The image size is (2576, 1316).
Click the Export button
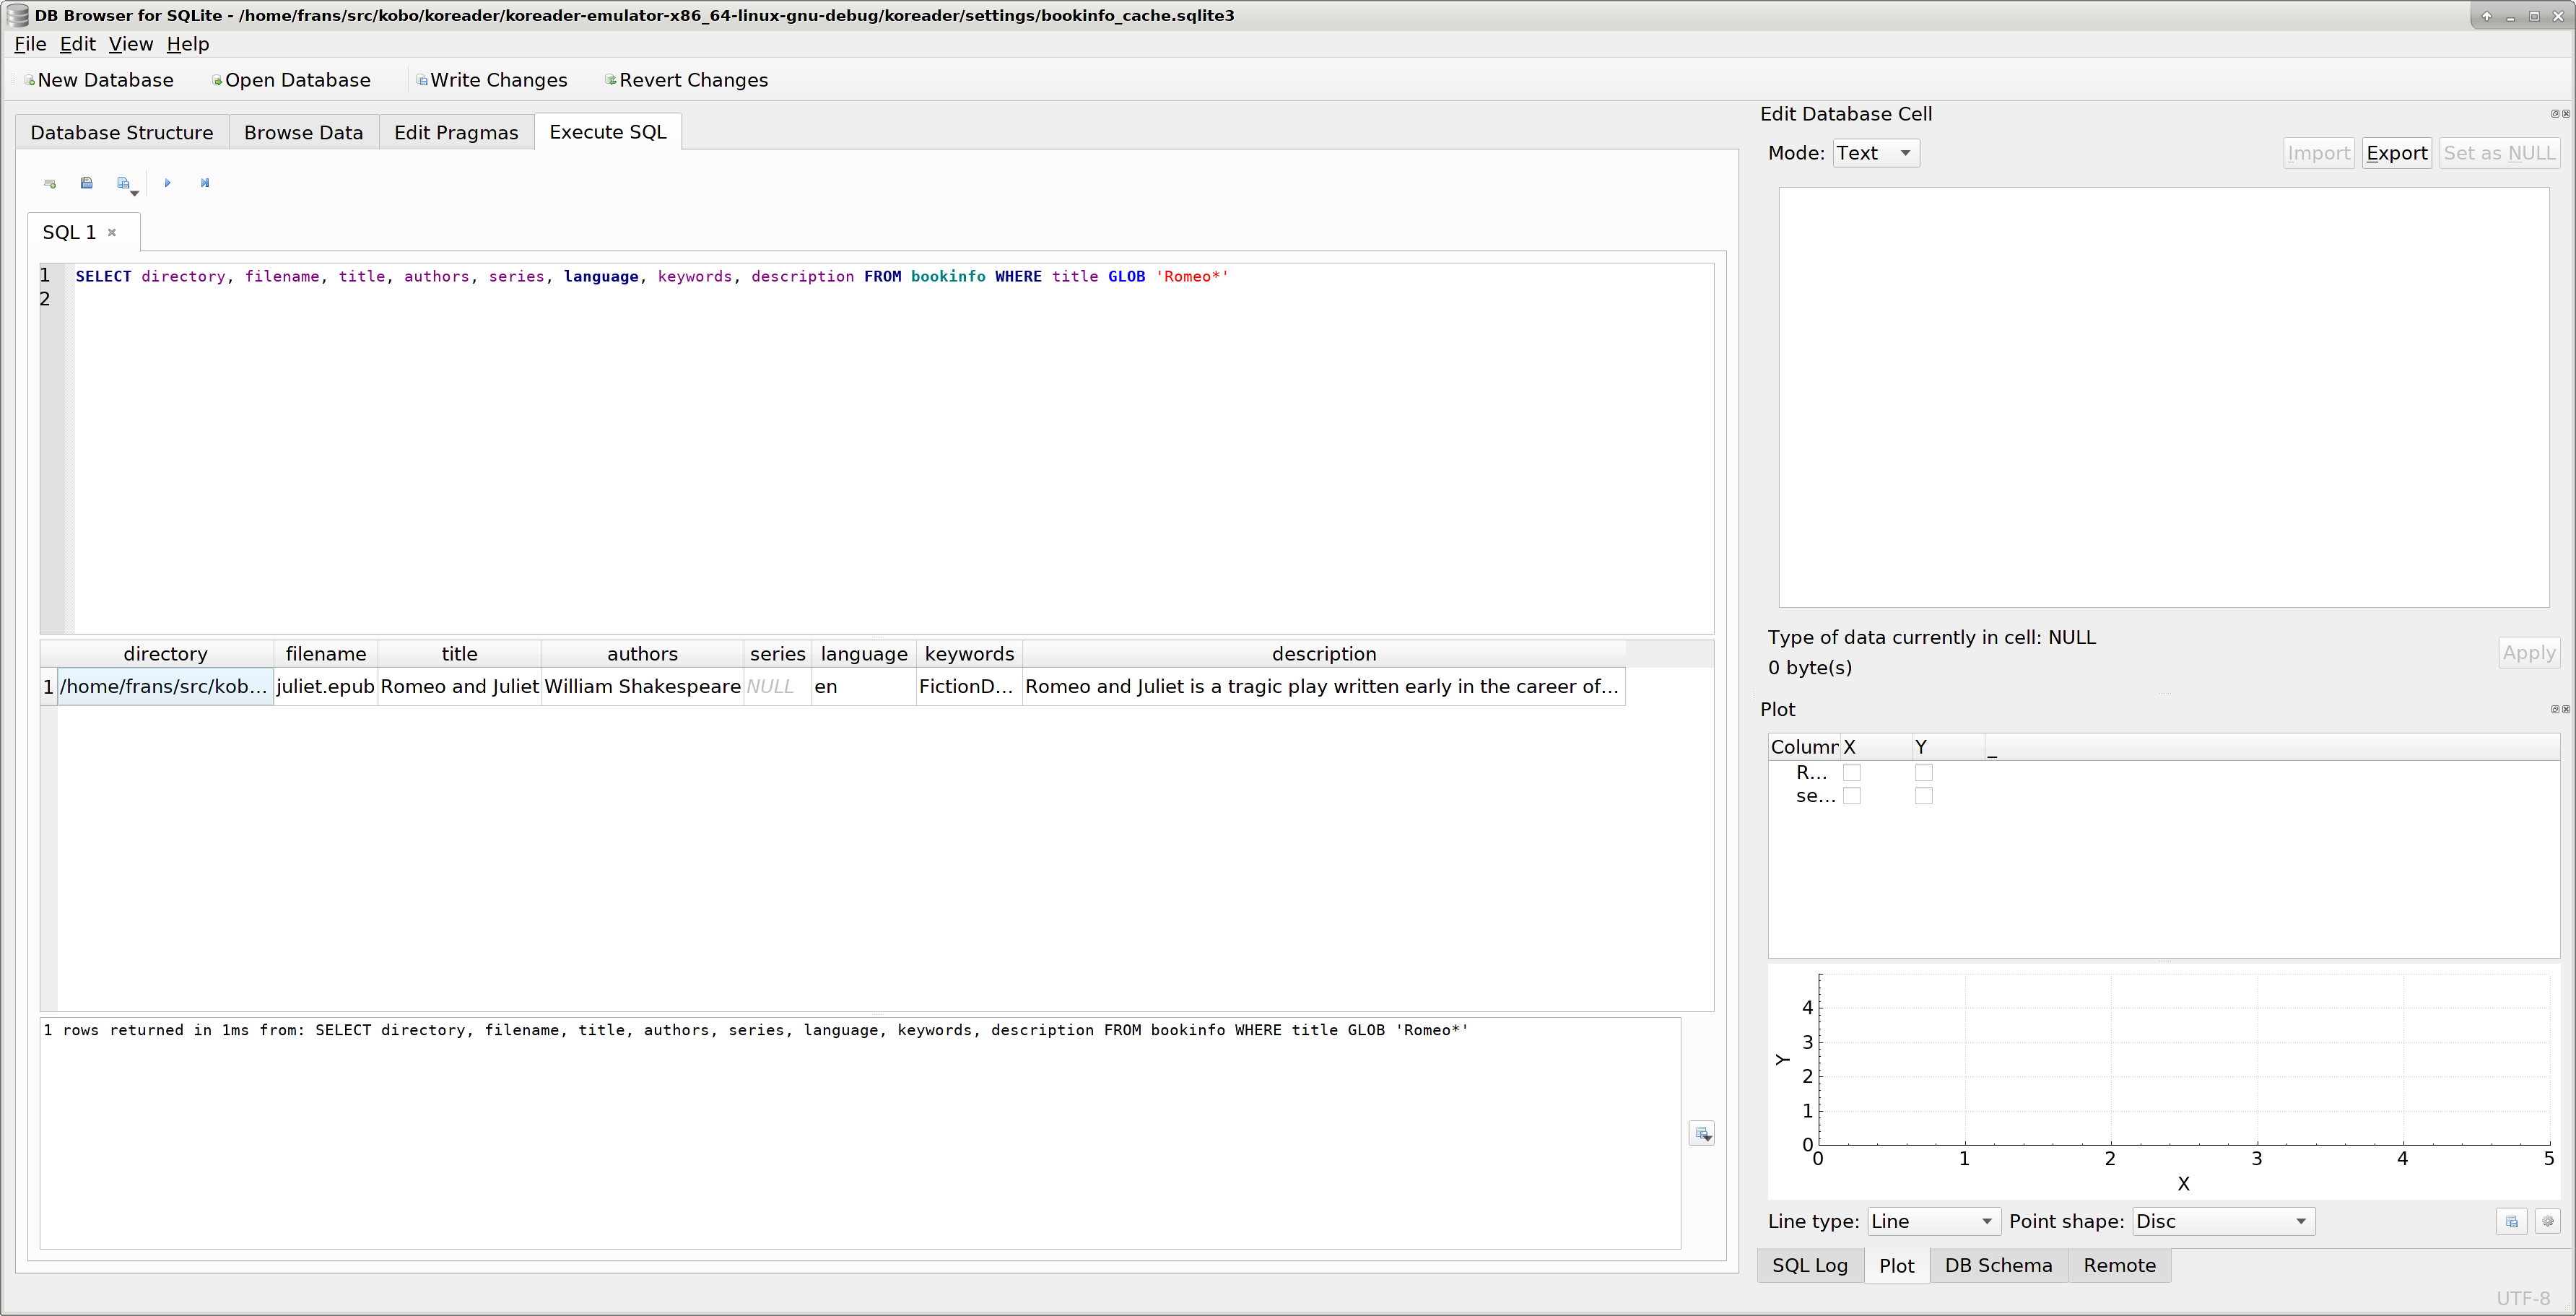pyautogui.click(x=2396, y=153)
